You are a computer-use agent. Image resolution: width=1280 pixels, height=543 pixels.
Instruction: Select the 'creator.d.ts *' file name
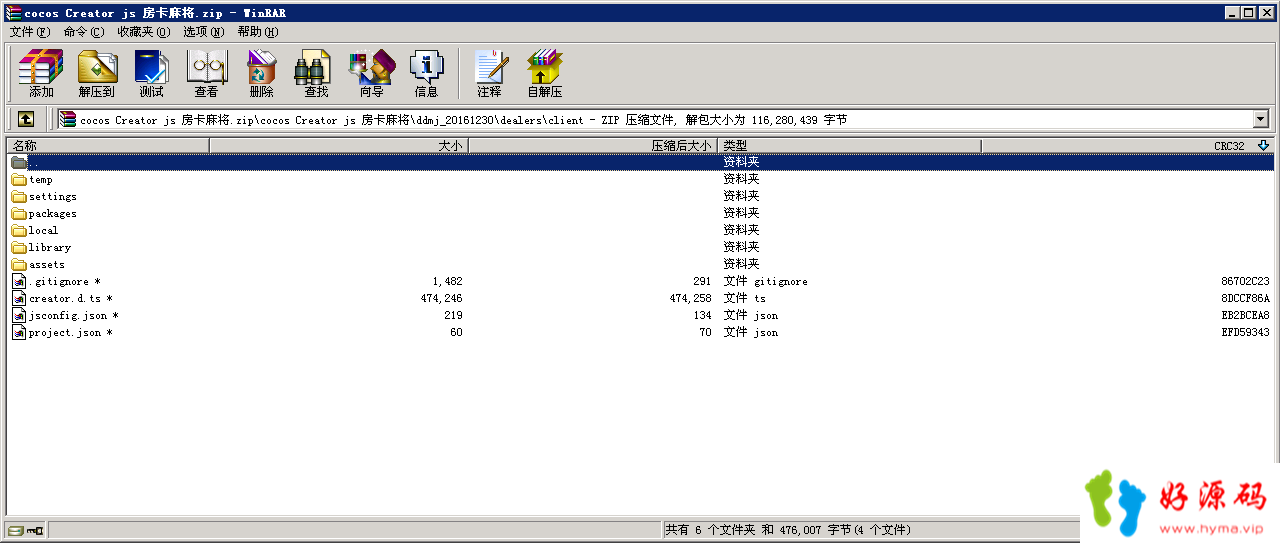click(x=70, y=299)
